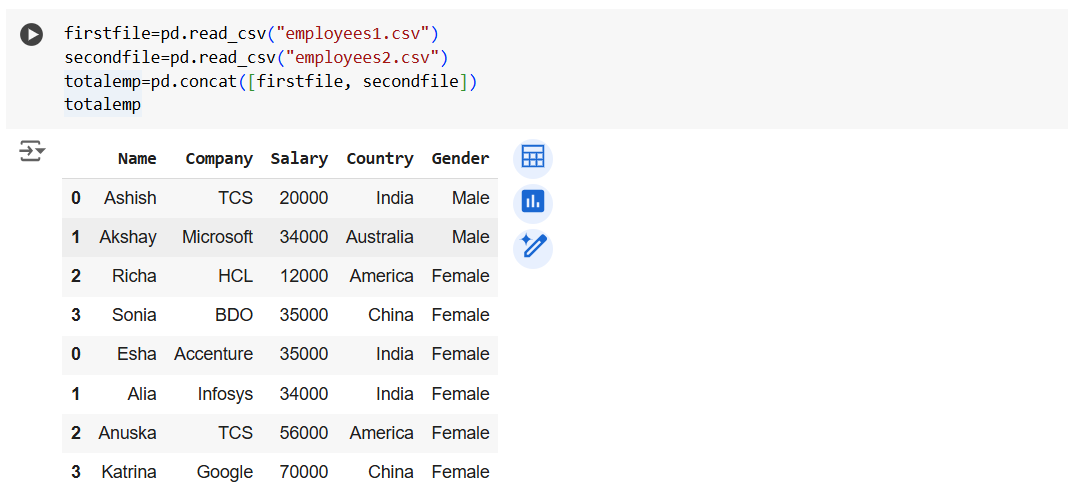Open suggested charts for the dataframe
1068x497 pixels.
coord(532,202)
